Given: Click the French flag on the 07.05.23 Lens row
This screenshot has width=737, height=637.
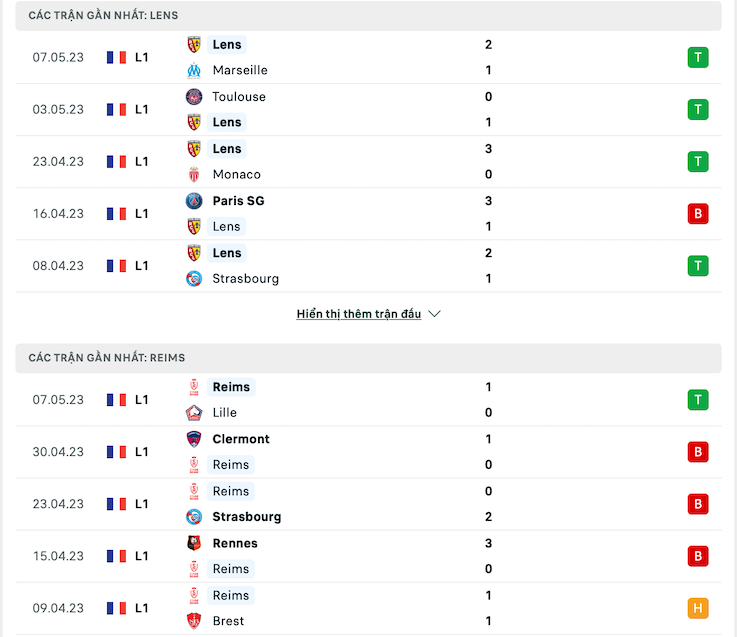Looking at the screenshot, I should coord(116,57).
